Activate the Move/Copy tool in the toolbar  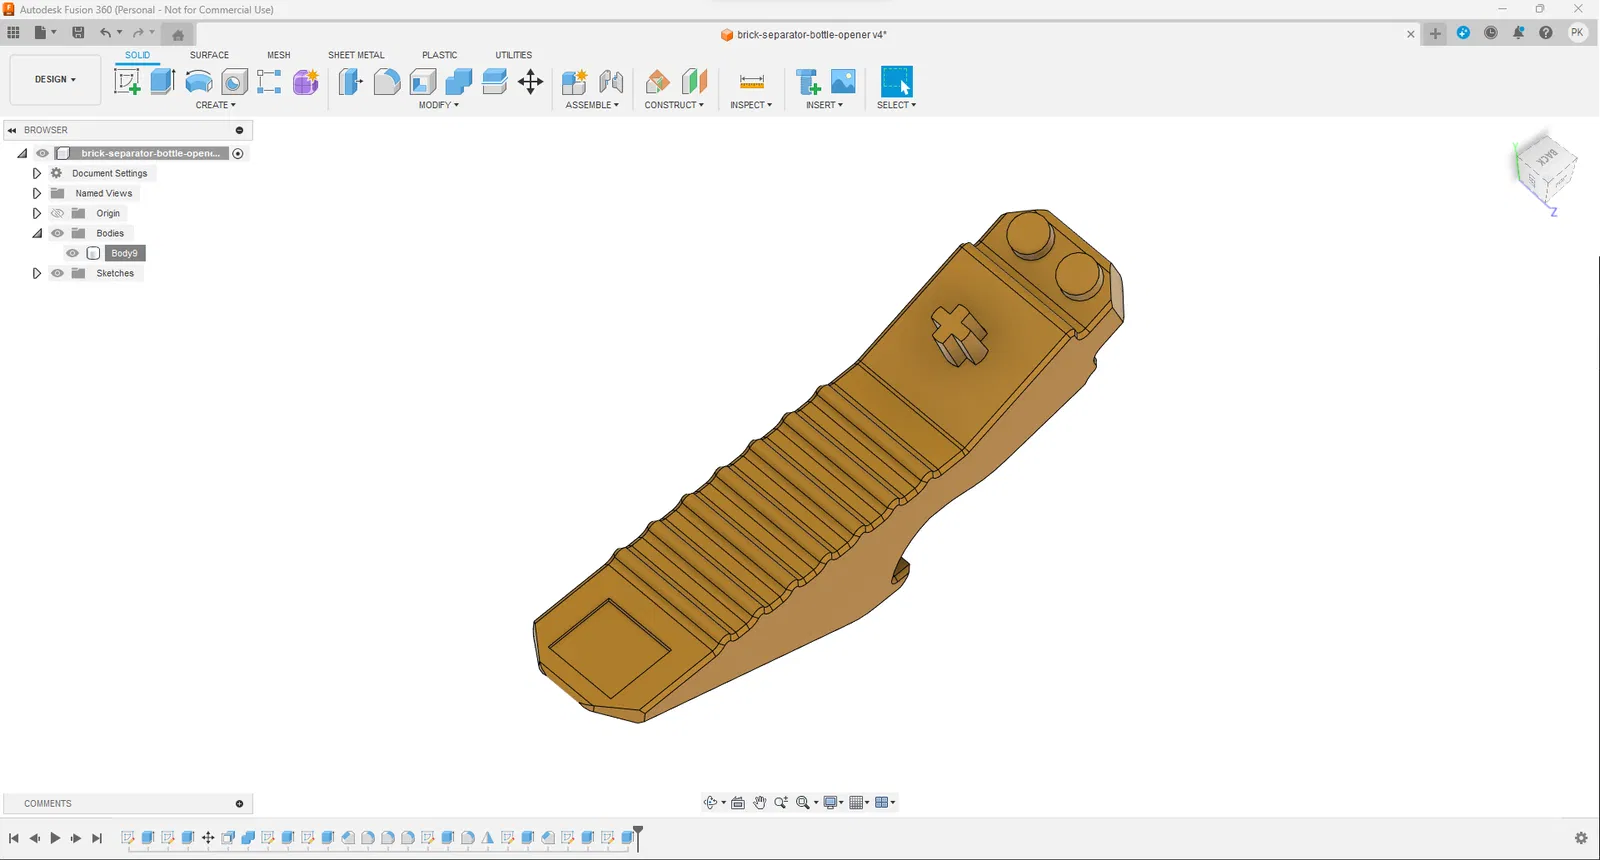point(531,82)
